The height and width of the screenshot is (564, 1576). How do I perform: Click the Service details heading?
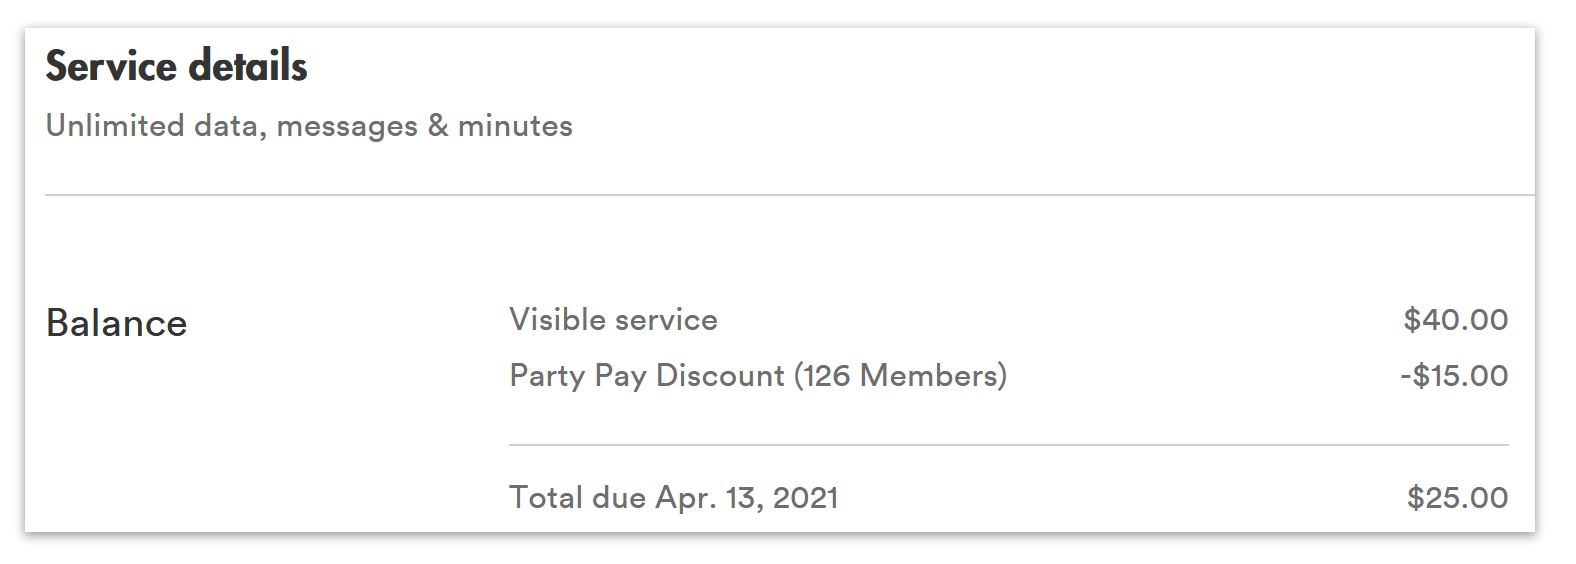coord(176,66)
